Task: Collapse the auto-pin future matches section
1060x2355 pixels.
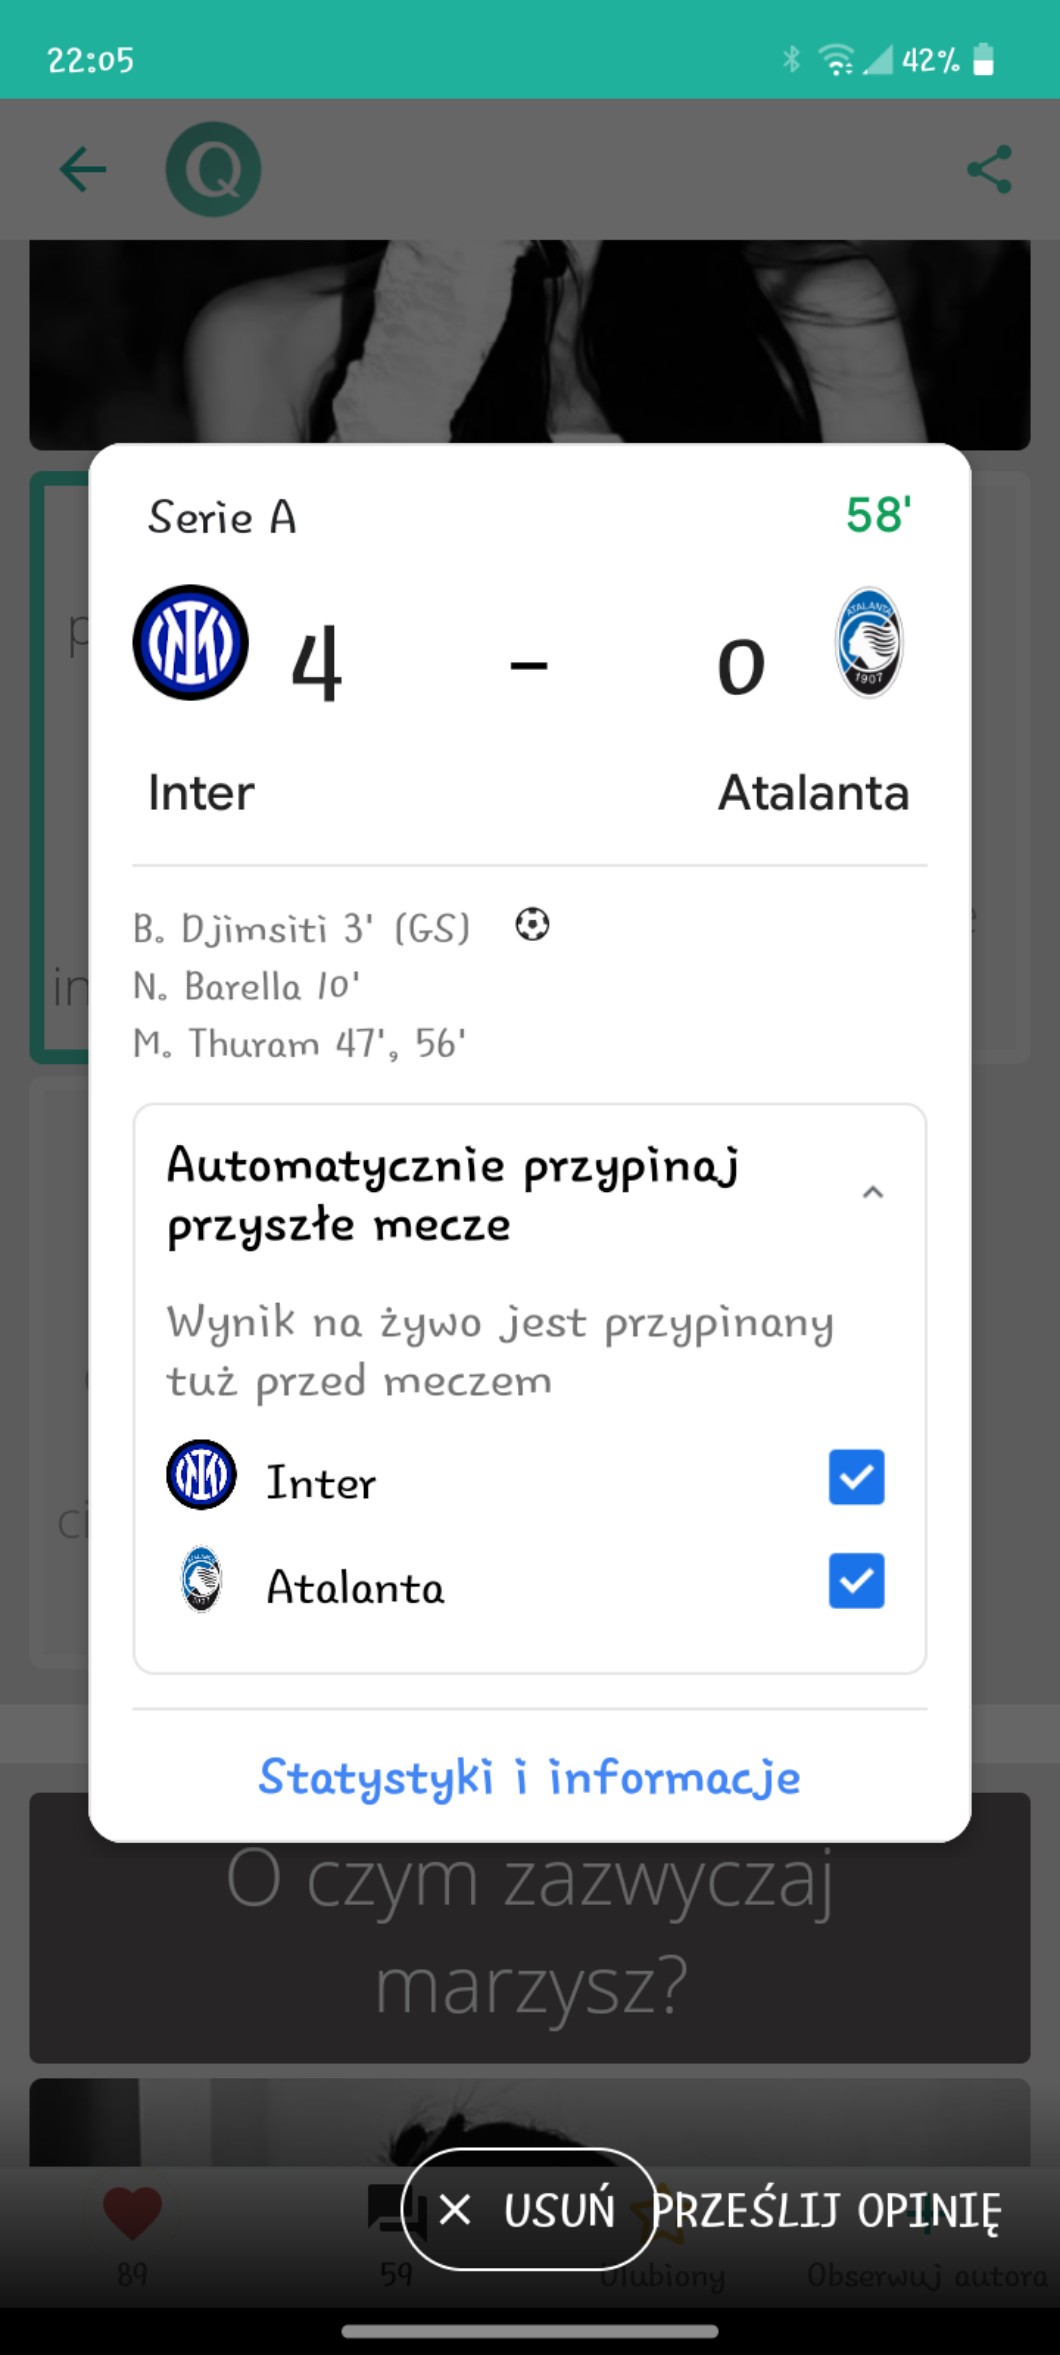Action: click(872, 1192)
